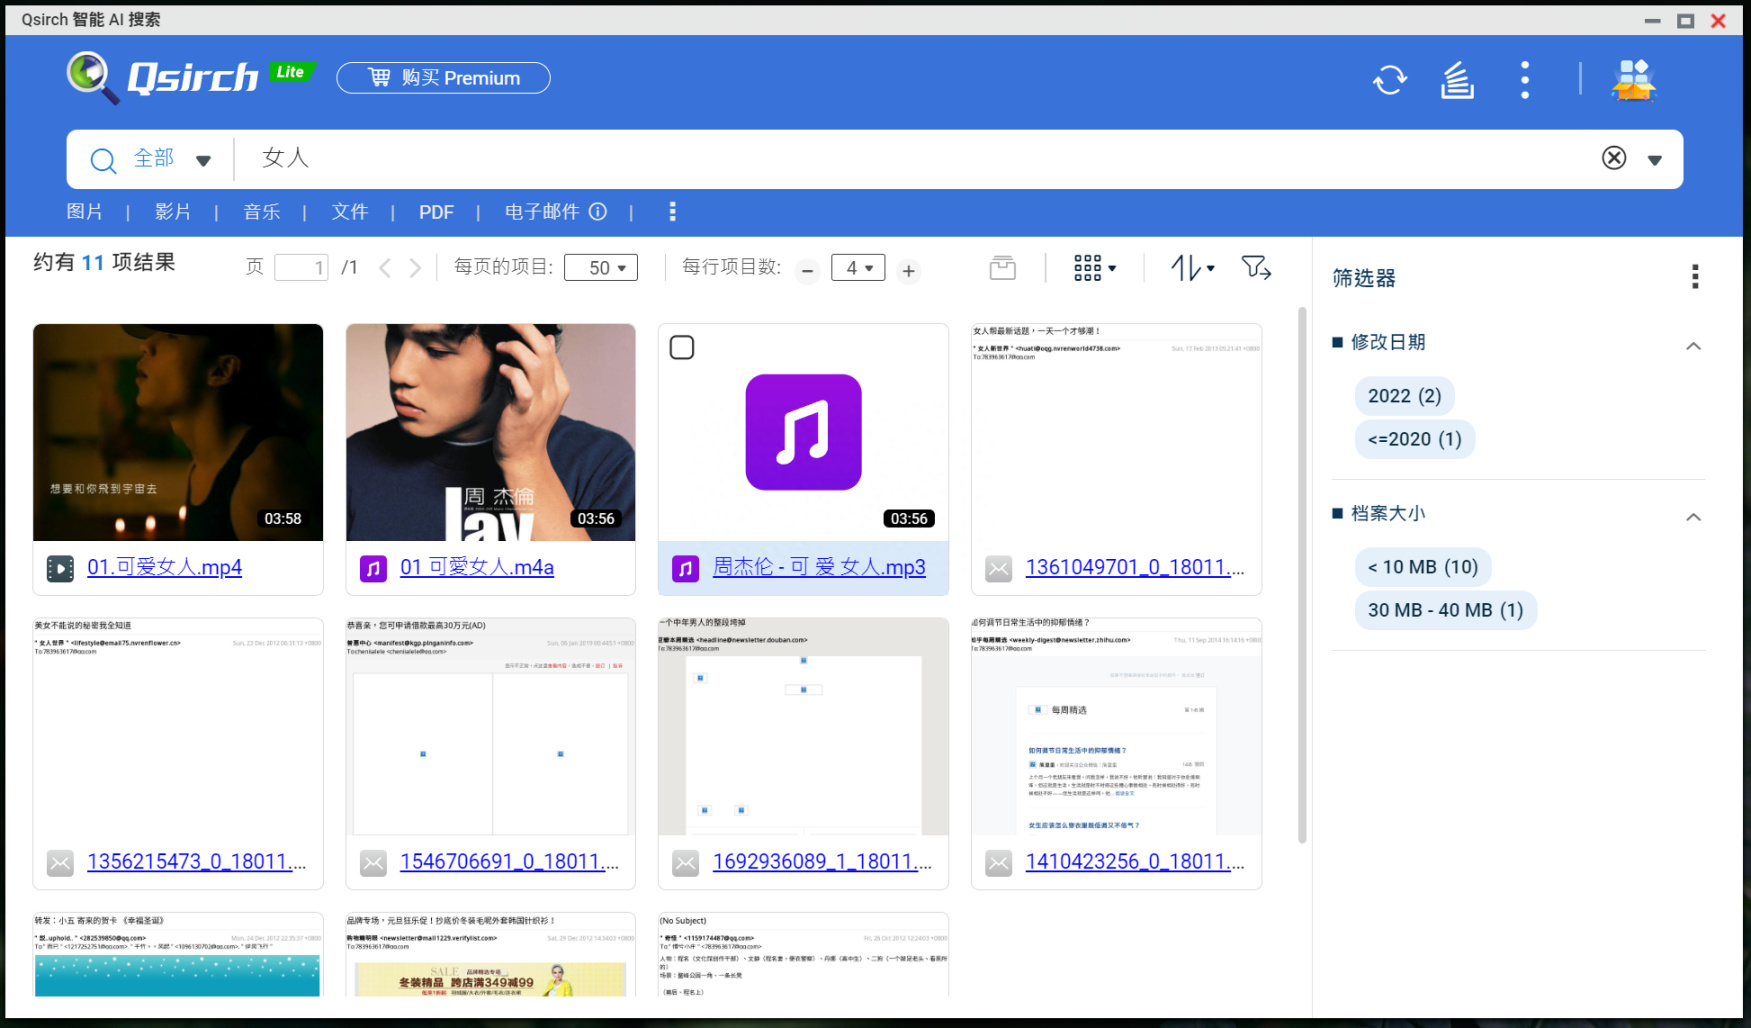
Task: Select the 周杰伦 mp3 result checkbox
Action: pos(682,348)
